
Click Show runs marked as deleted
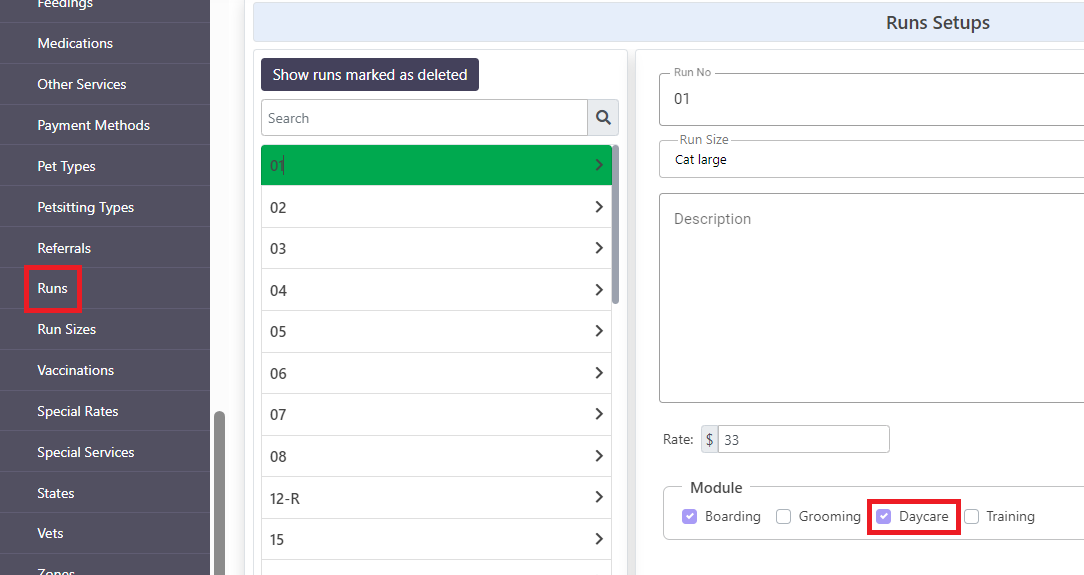370,75
